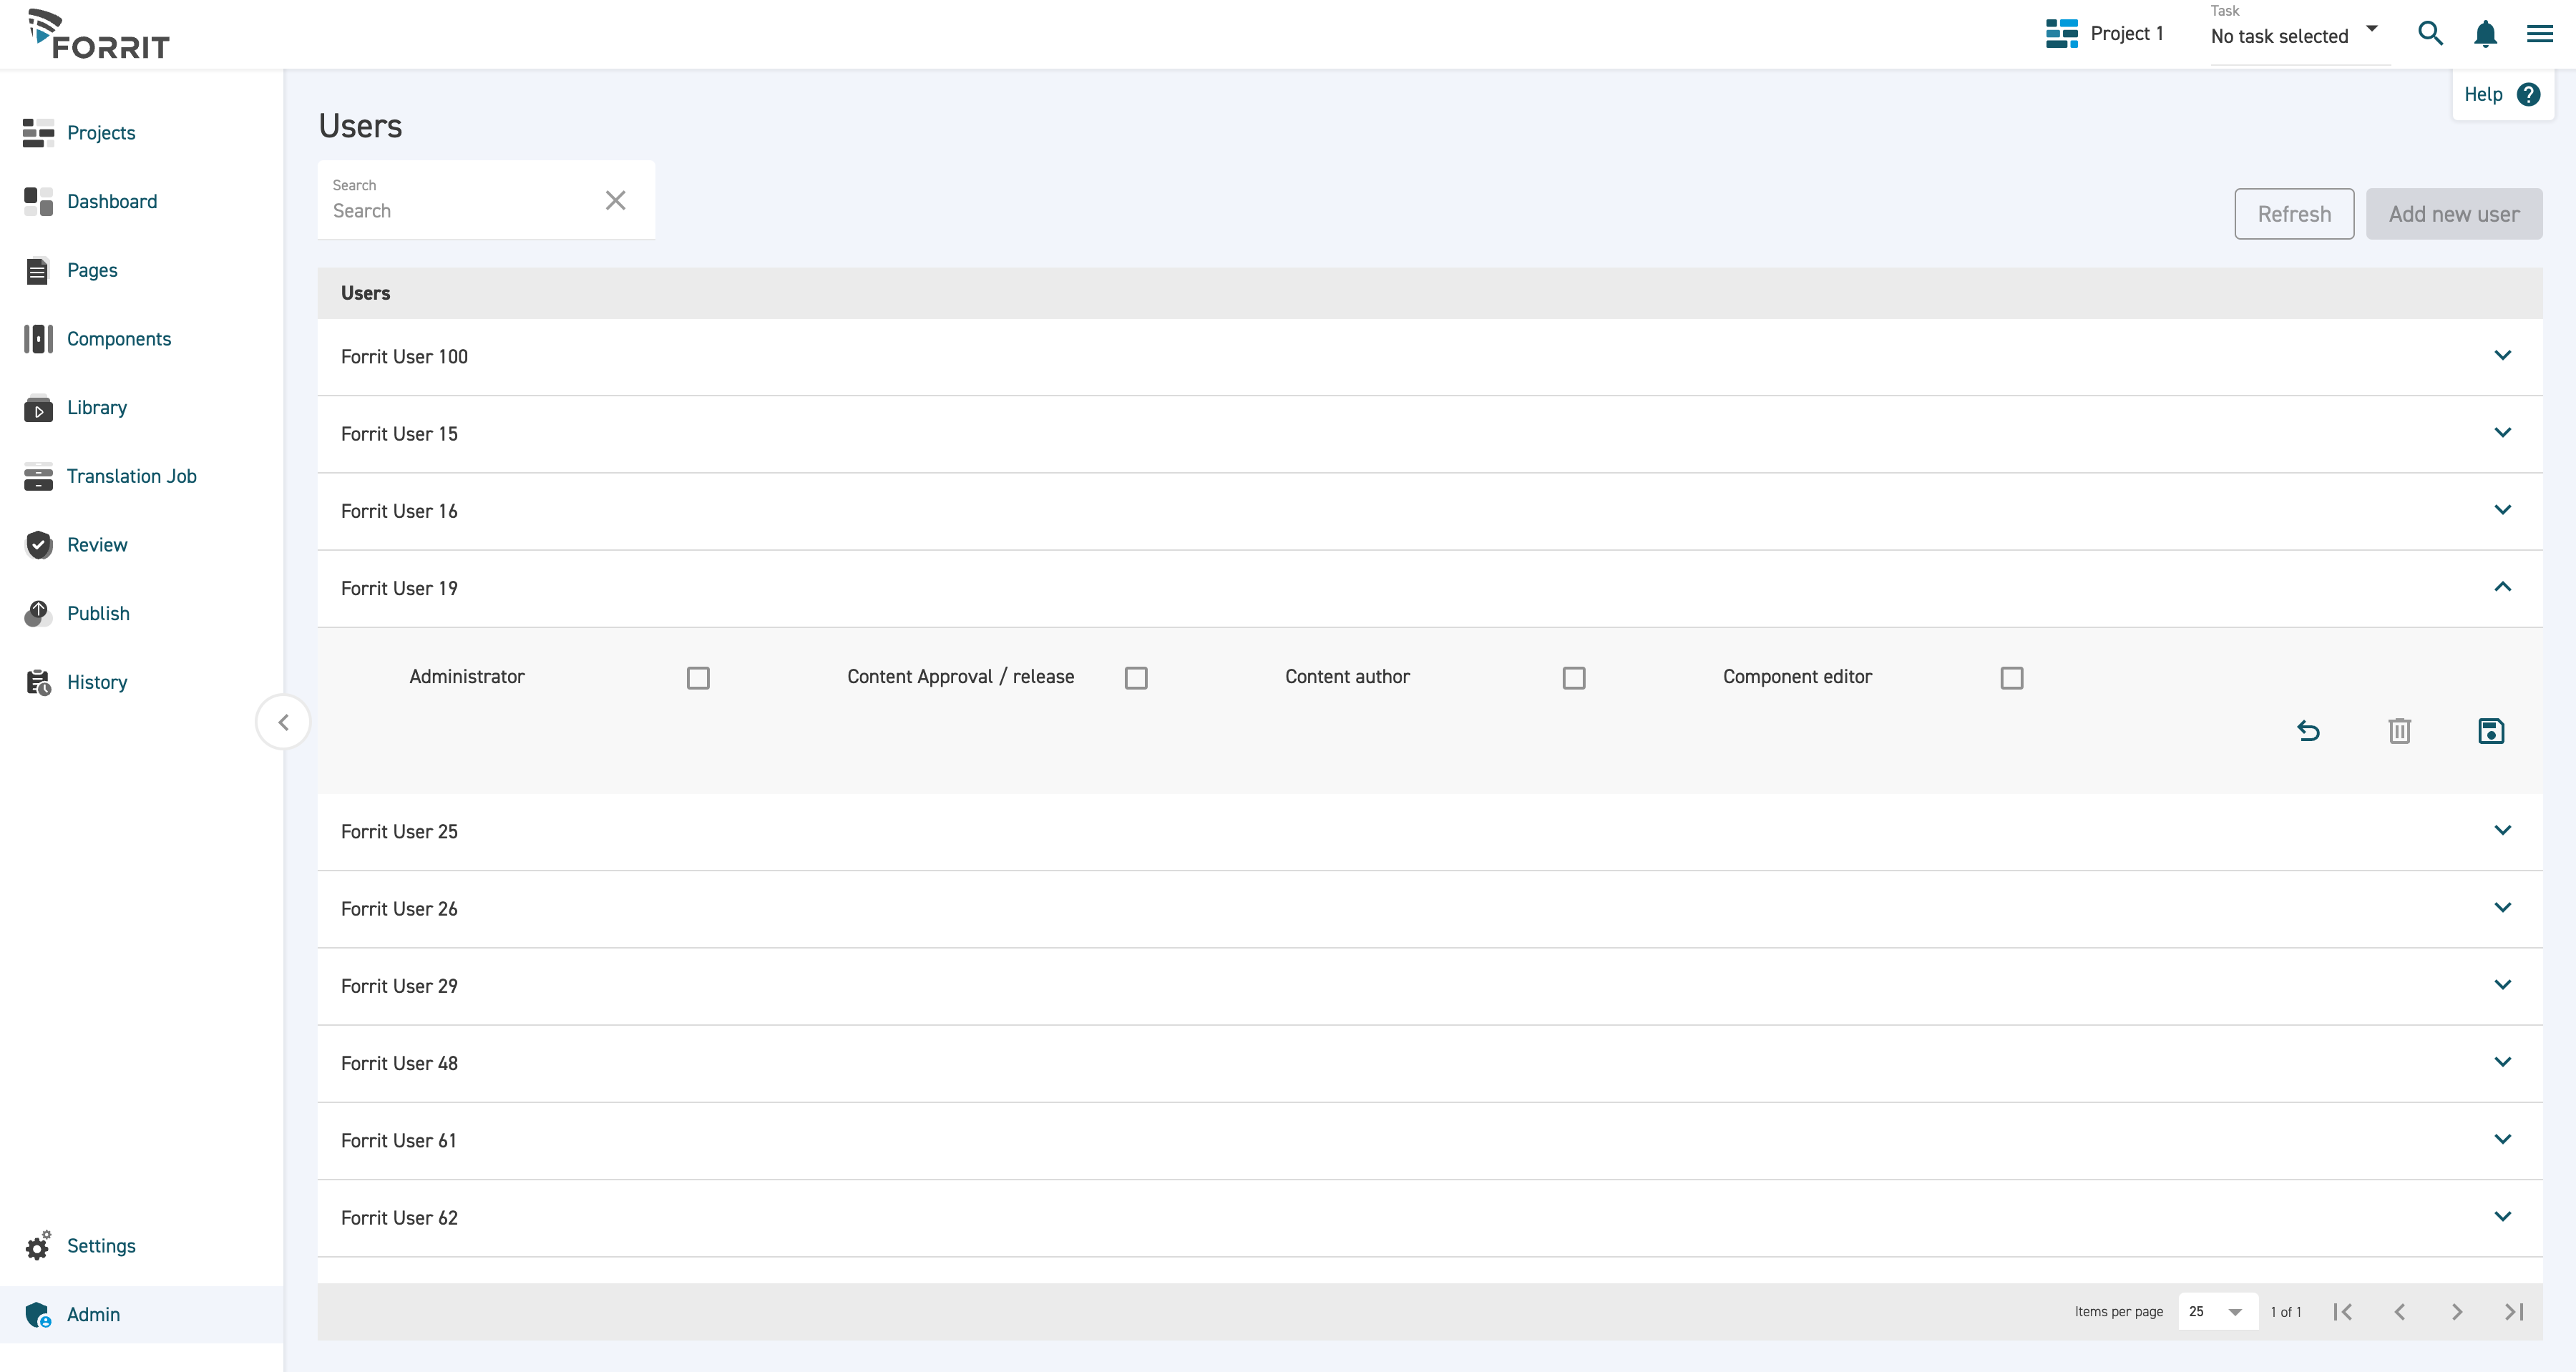Enable Content Approval / release checkbox

point(1136,678)
